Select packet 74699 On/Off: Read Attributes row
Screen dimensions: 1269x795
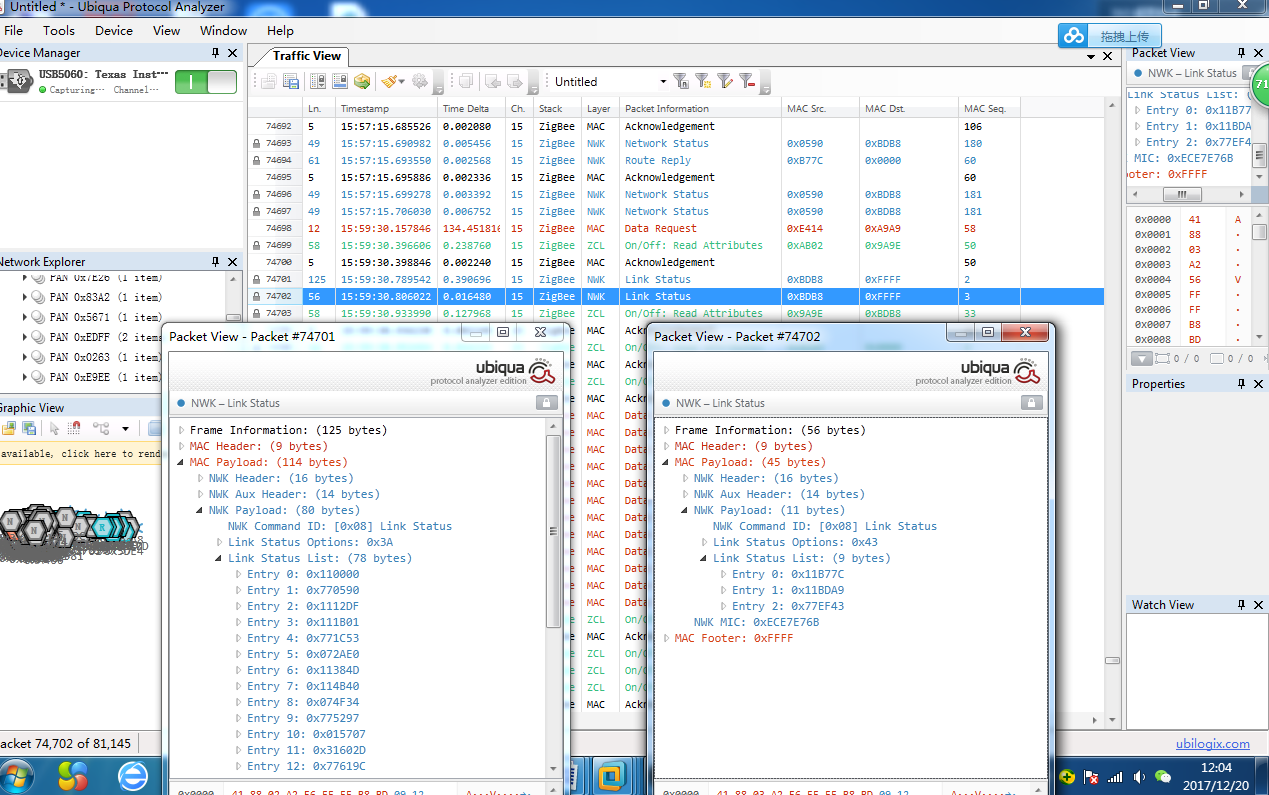(676, 245)
